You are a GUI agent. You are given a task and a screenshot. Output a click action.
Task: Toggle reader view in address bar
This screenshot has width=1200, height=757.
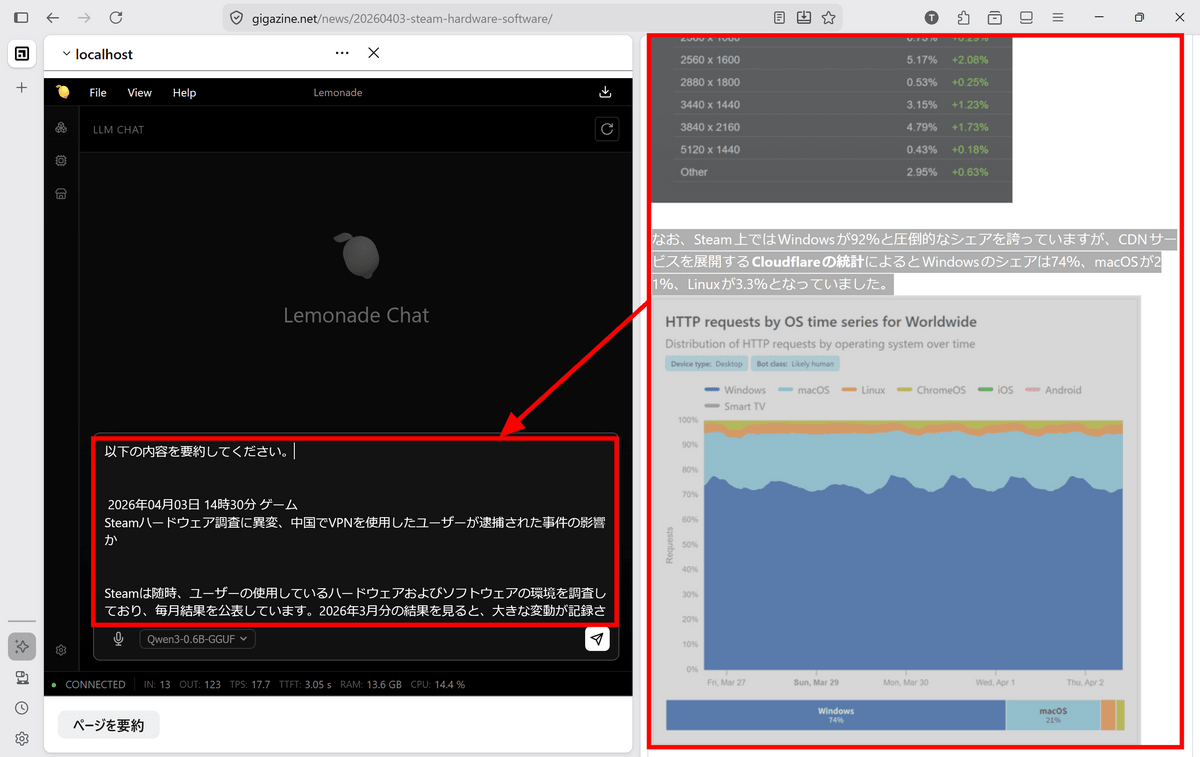click(780, 18)
